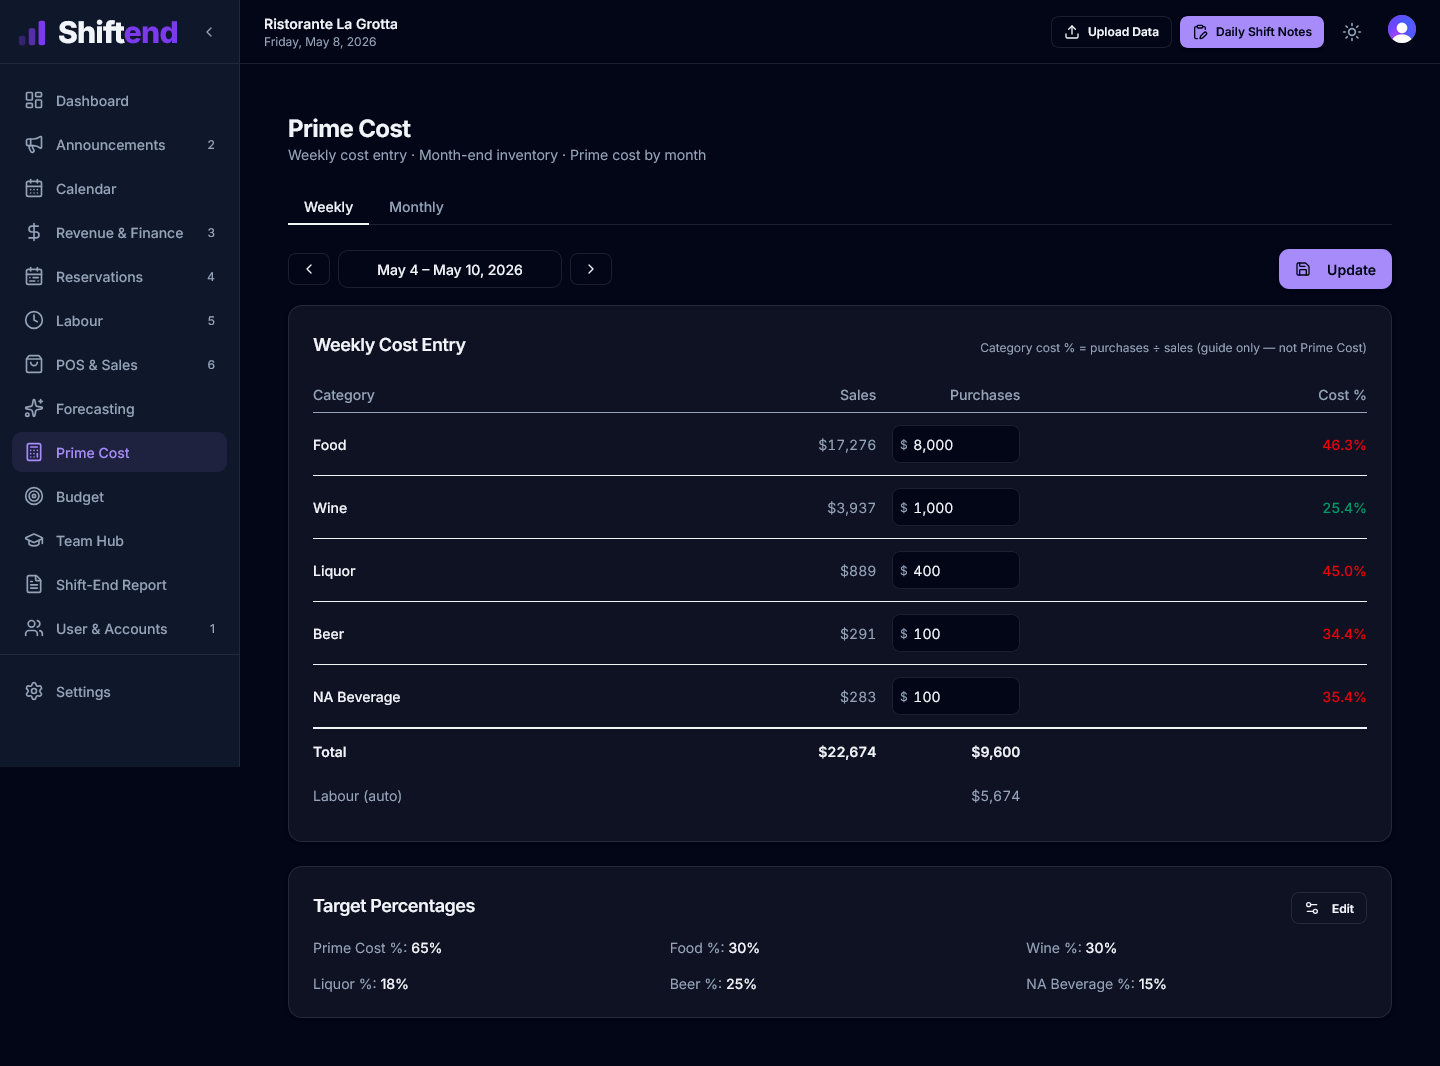Click Edit for Target Percentages
The width and height of the screenshot is (1440, 1066).
click(1329, 908)
